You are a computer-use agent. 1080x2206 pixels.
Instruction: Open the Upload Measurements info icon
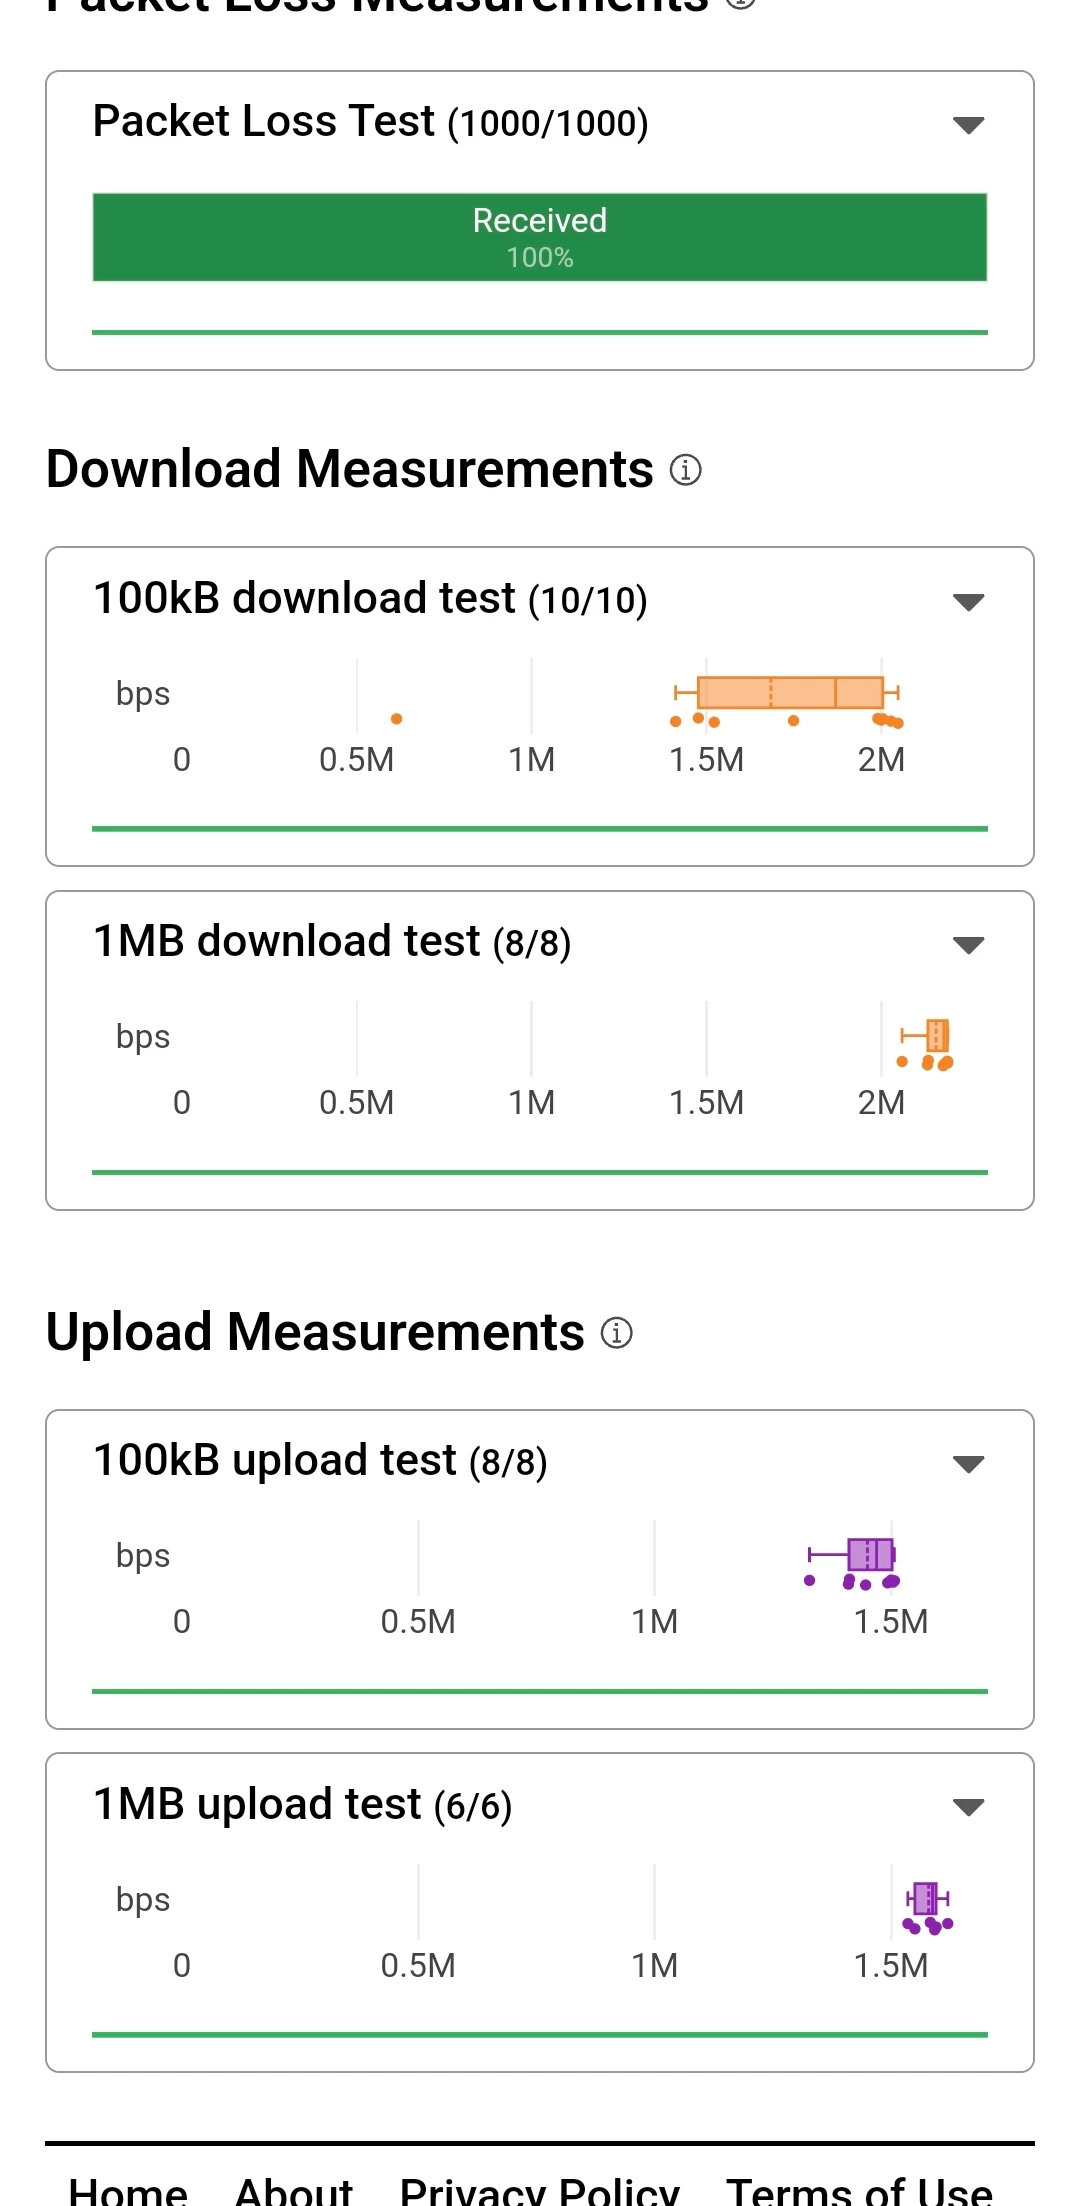[x=616, y=1332]
